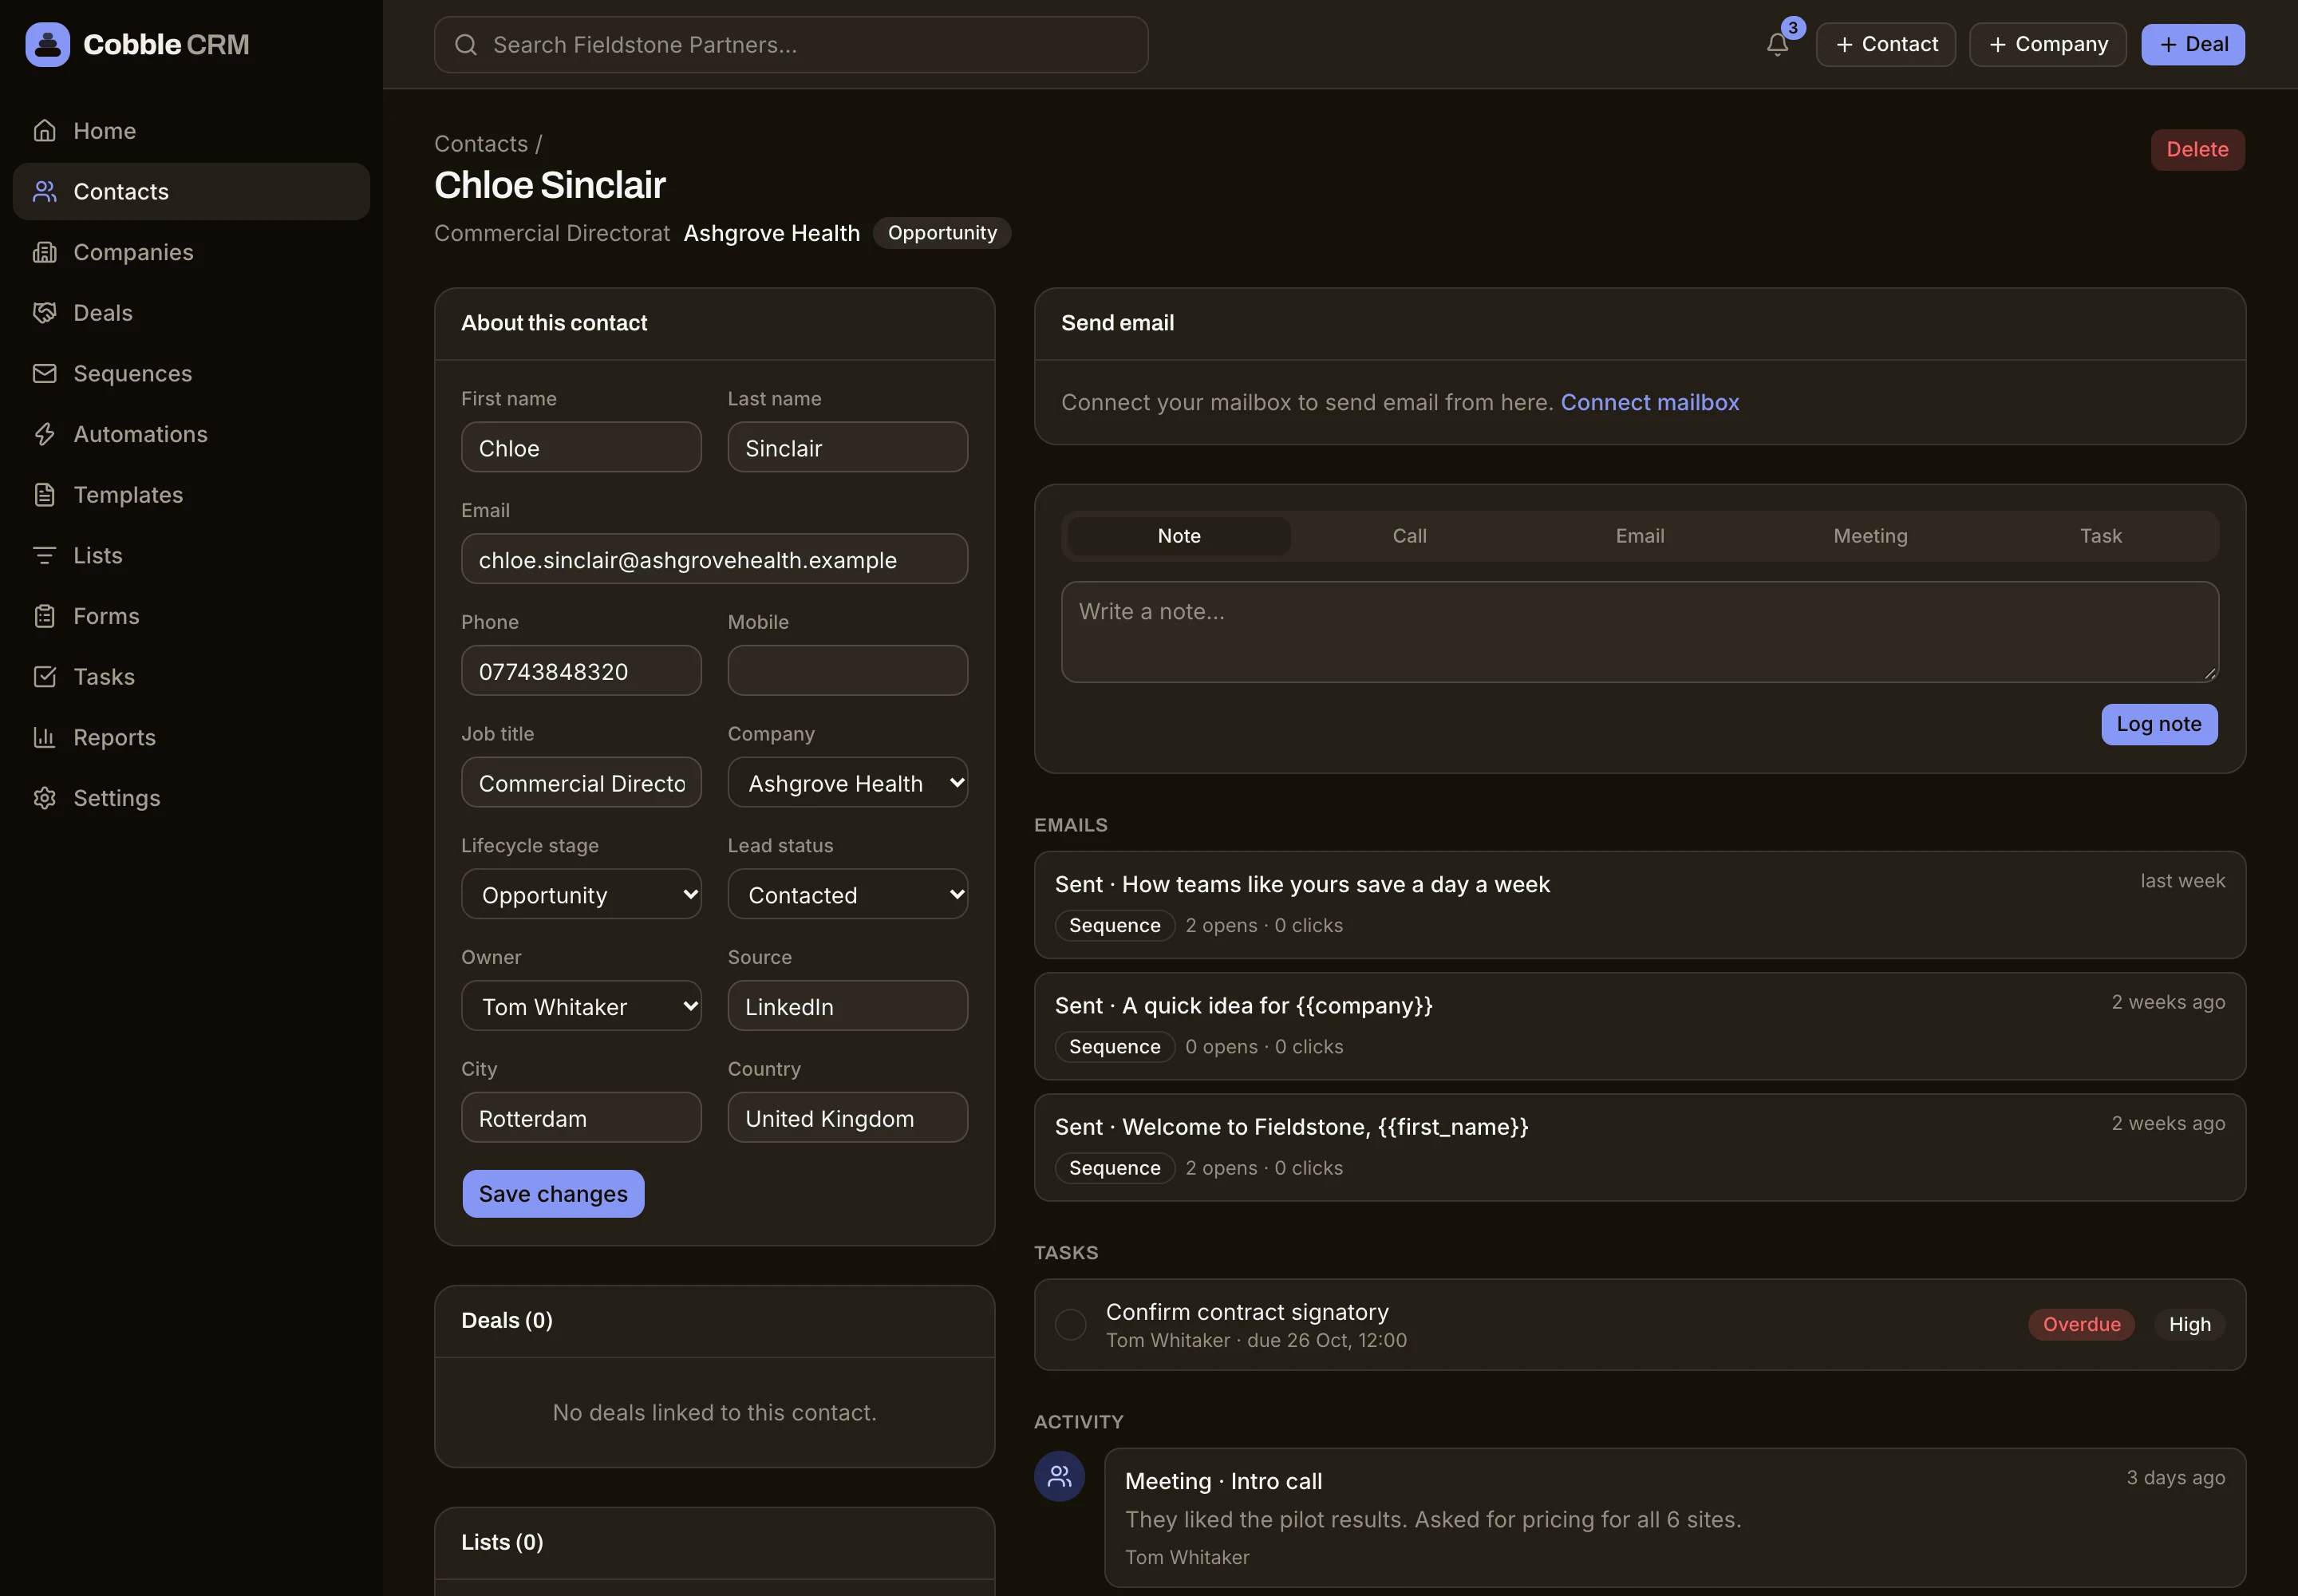The image size is (2298, 1596).
Task: Switch to the Task tab
Action: (2100, 536)
